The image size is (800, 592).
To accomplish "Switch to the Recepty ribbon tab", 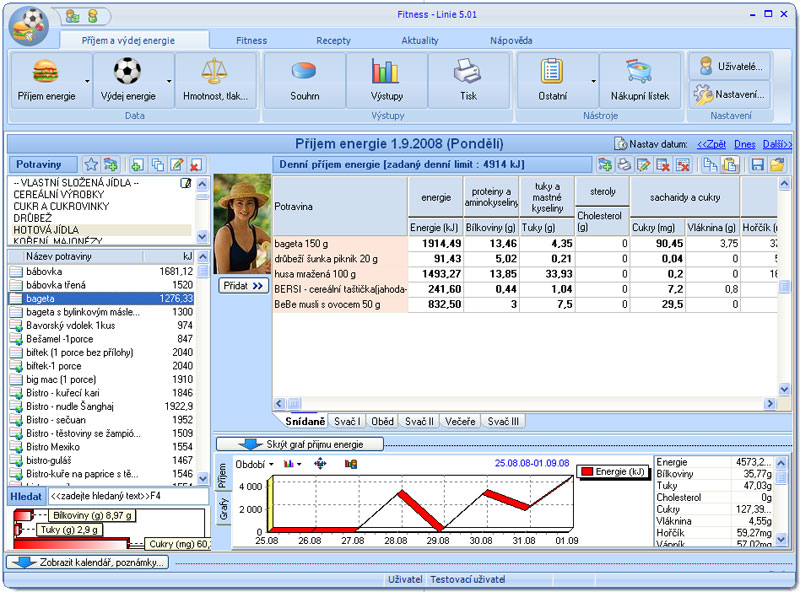I will coord(333,40).
